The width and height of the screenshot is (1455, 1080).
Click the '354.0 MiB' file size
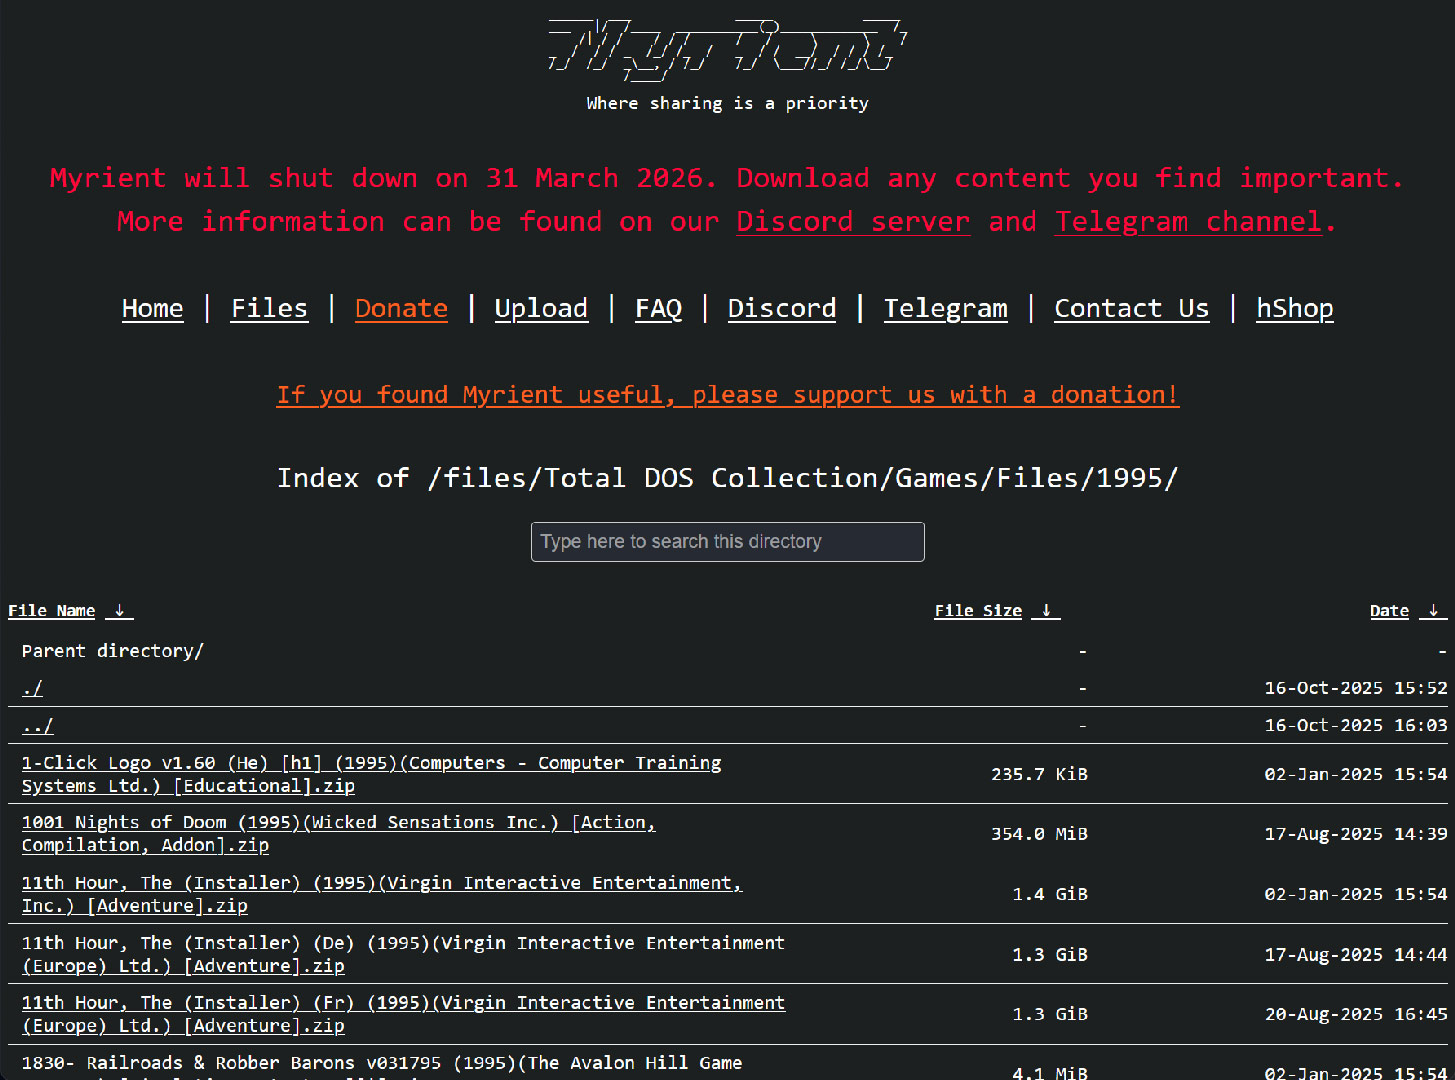[1039, 834]
